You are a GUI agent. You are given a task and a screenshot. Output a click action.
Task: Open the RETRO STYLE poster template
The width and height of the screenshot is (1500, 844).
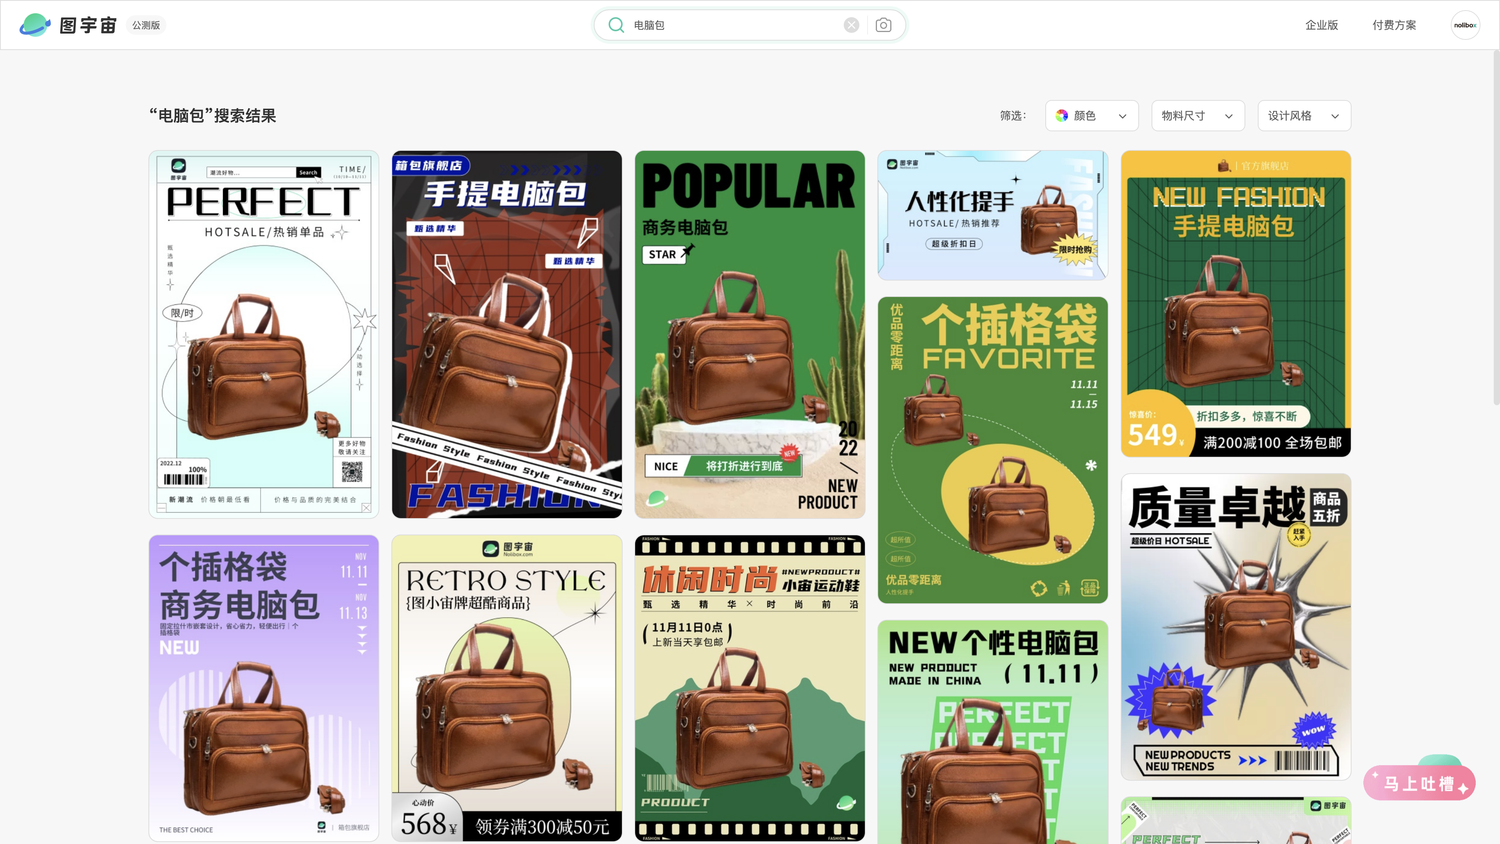507,688
